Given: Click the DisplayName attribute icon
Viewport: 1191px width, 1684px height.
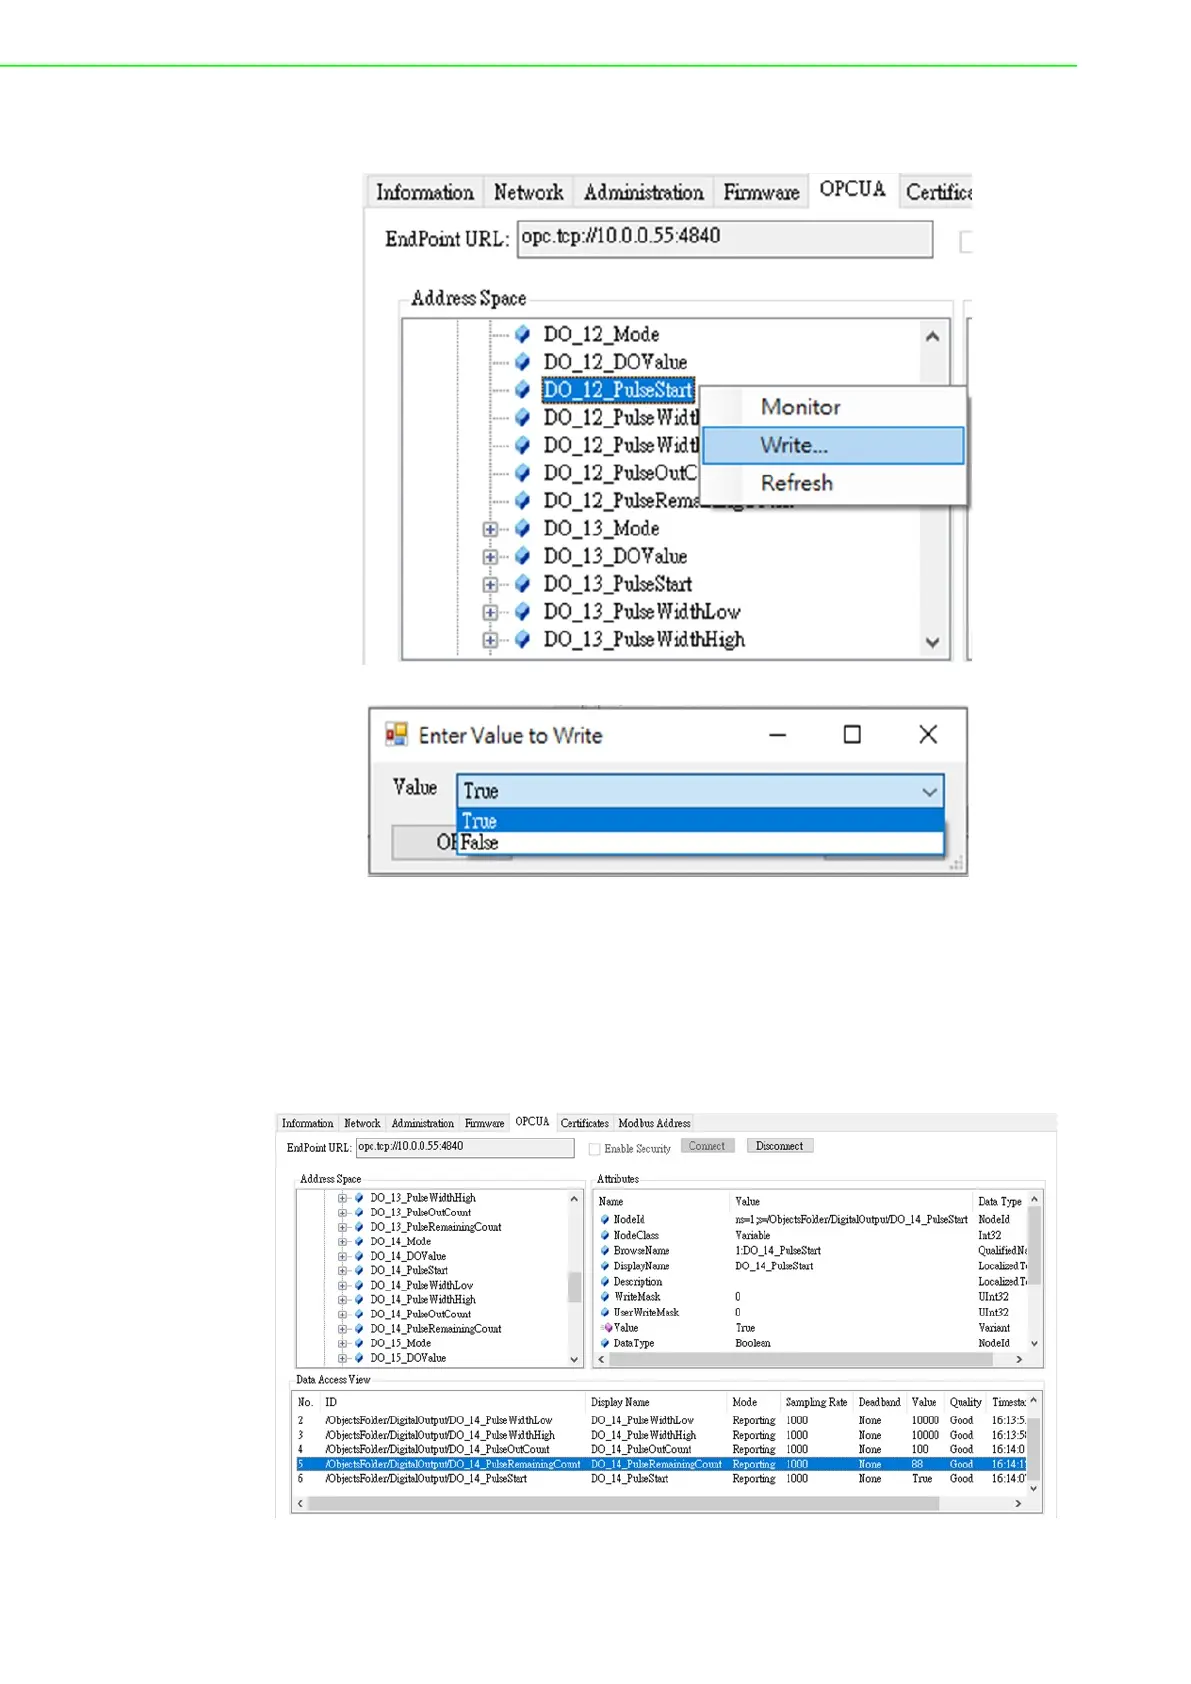Looking at the screenshot, I should (x=604, y=1266).
